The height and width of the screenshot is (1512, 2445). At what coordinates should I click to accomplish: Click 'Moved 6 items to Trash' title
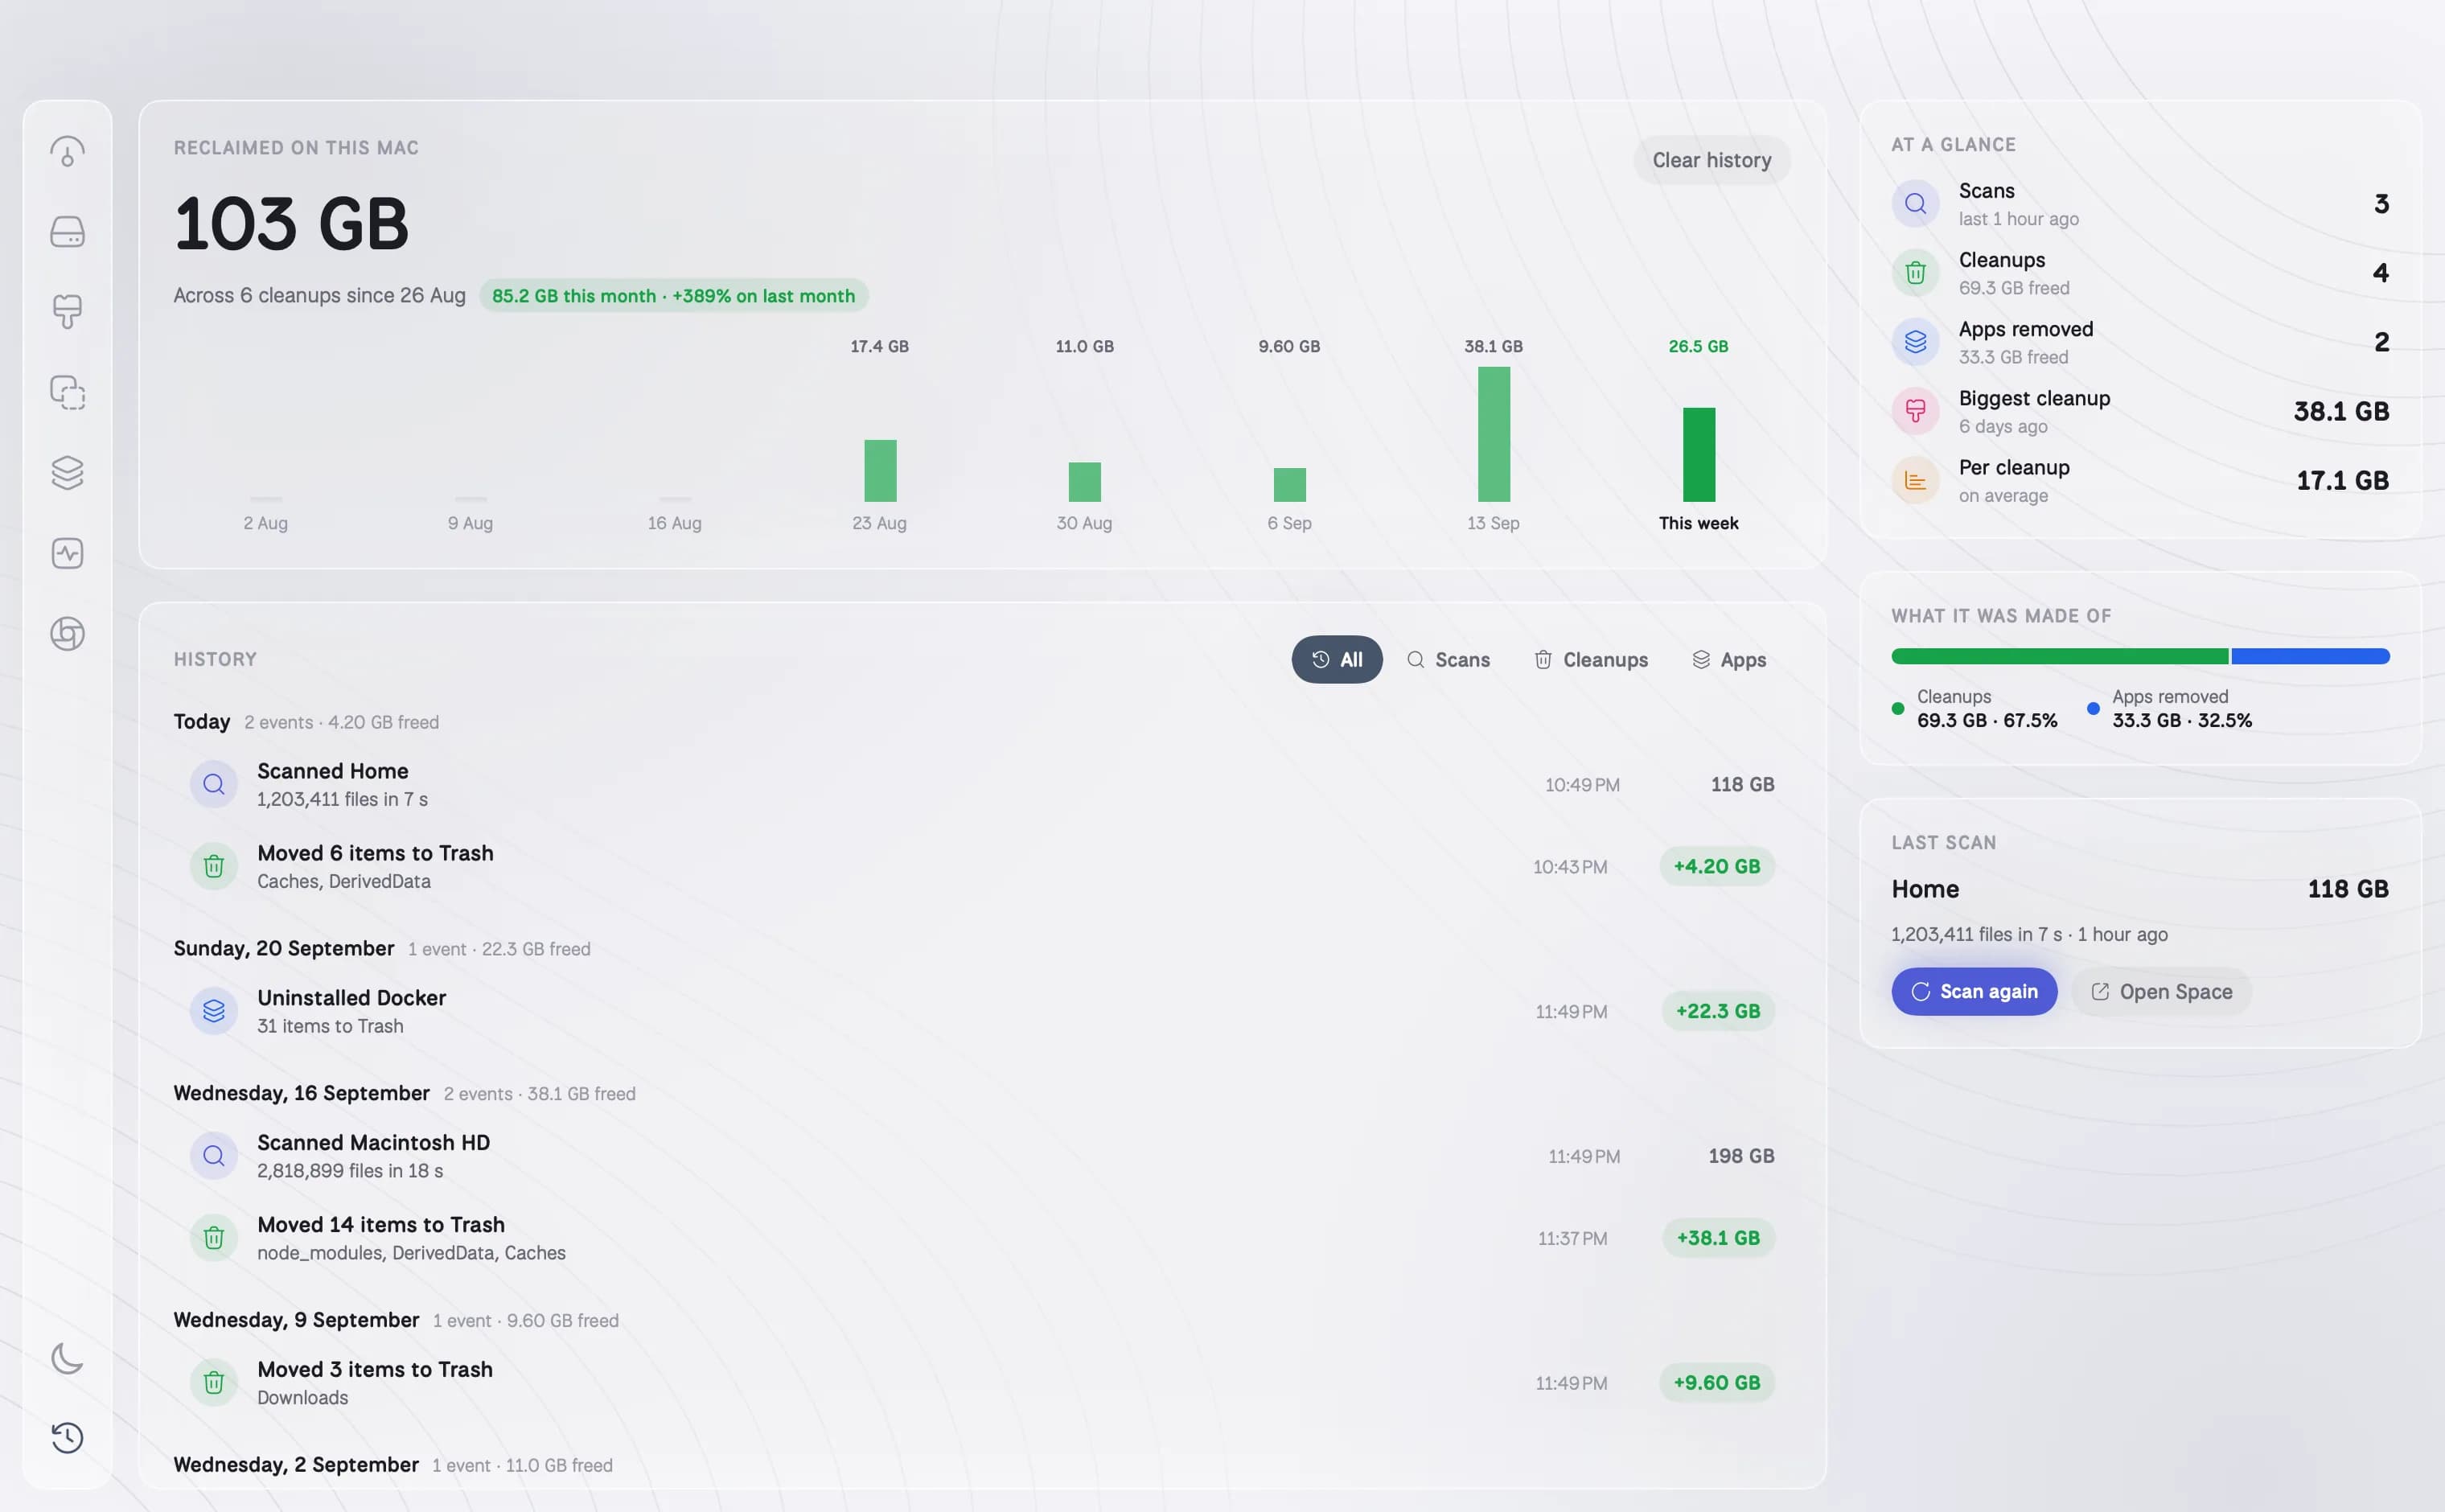pyautogui.click(x=375, y=853)
